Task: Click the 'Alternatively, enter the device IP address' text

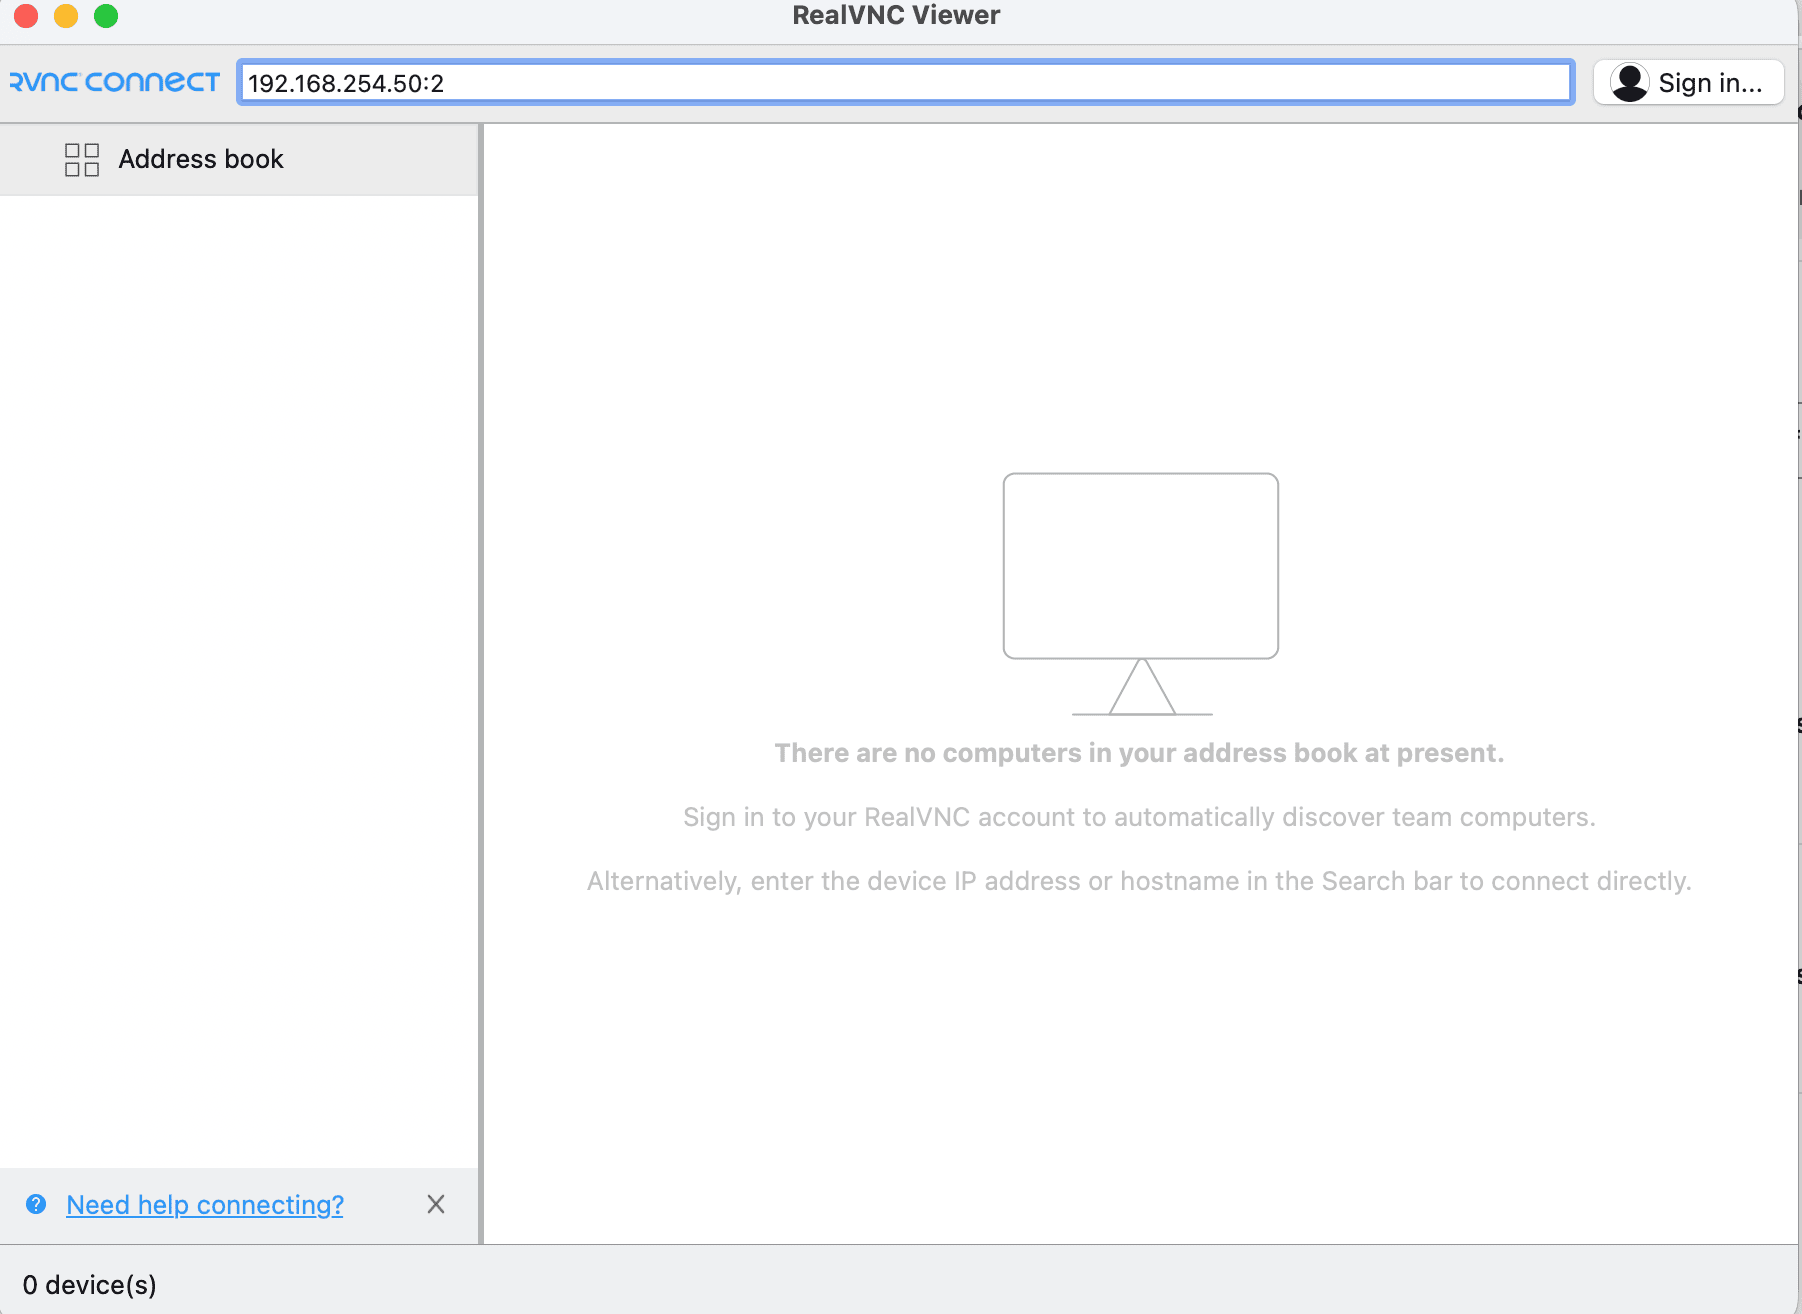Action: tap(1139, 881)
